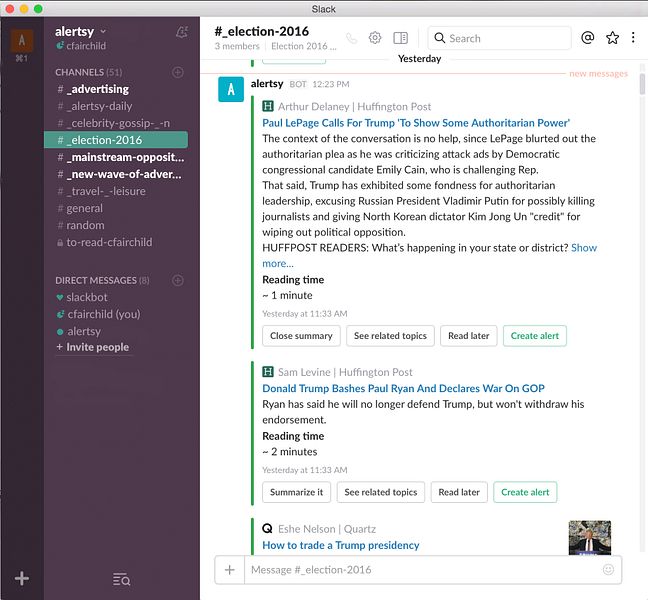Click Create alert under Paul Ryan article
Image resolution: width=648 pixels, height=600 pixels.
(x=525, y=492)
